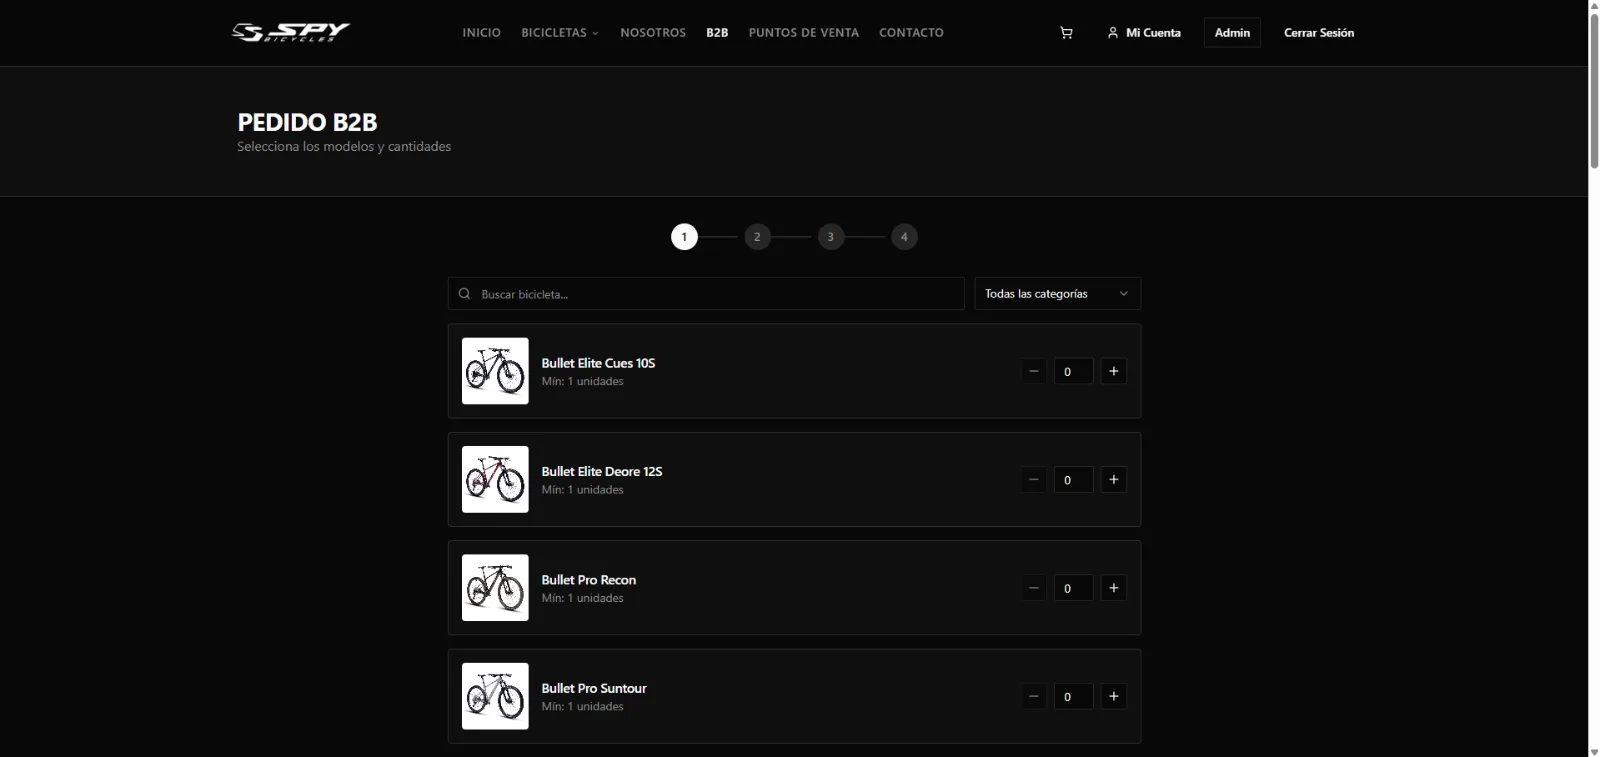Image resolution: width=1600 pixels, height=757 pixels.
Task: Decrease quantity for Bullet Elite Cues 10S
Action: 1034,371
